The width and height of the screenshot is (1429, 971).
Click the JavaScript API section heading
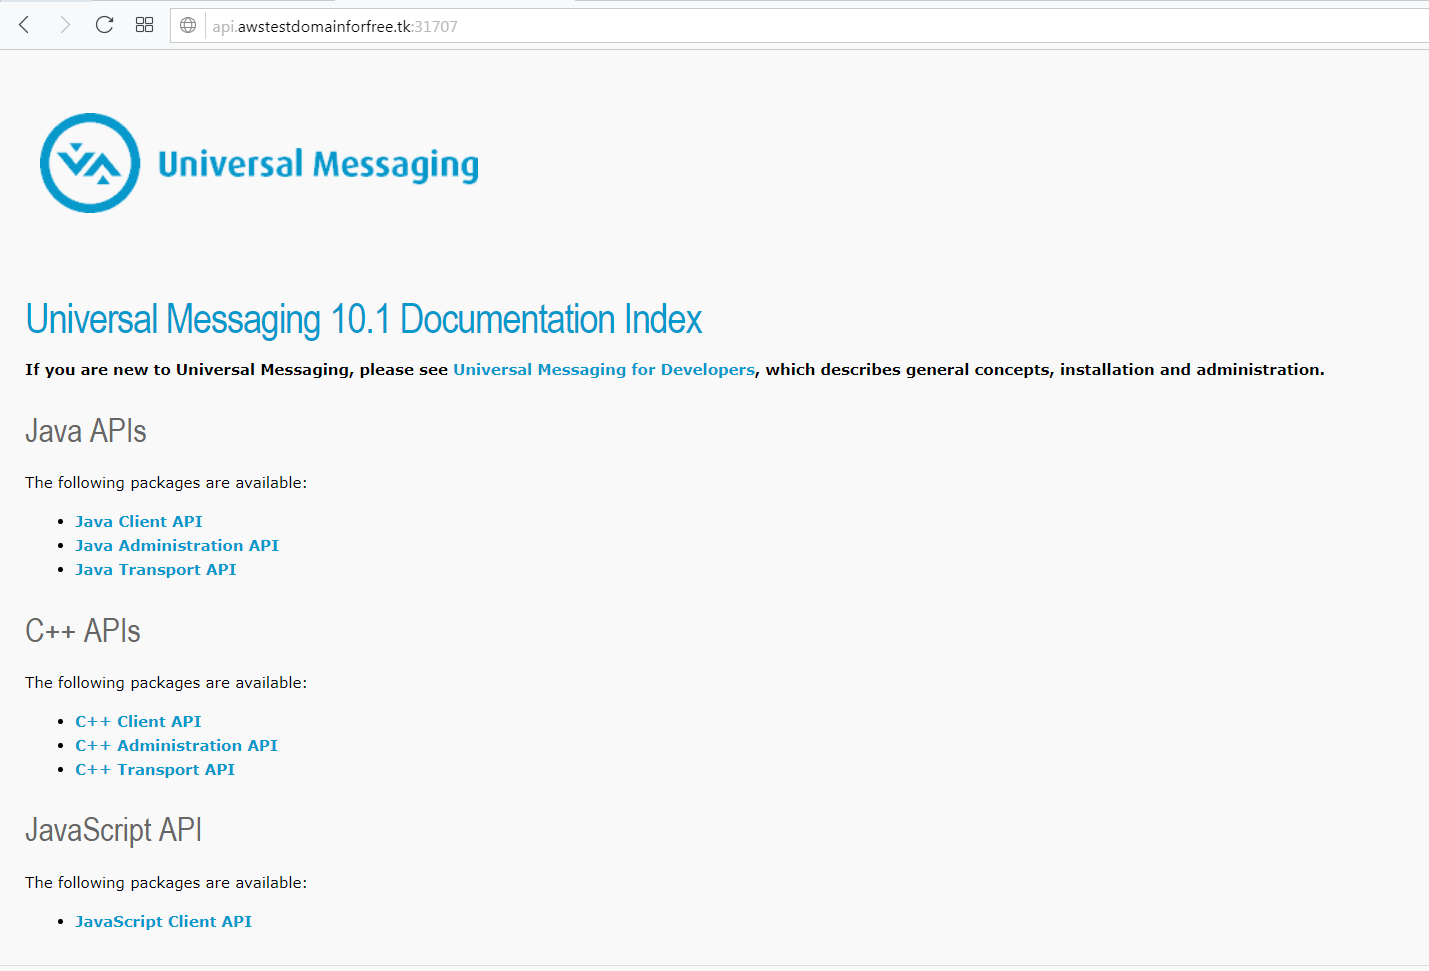tap(114, 831)
